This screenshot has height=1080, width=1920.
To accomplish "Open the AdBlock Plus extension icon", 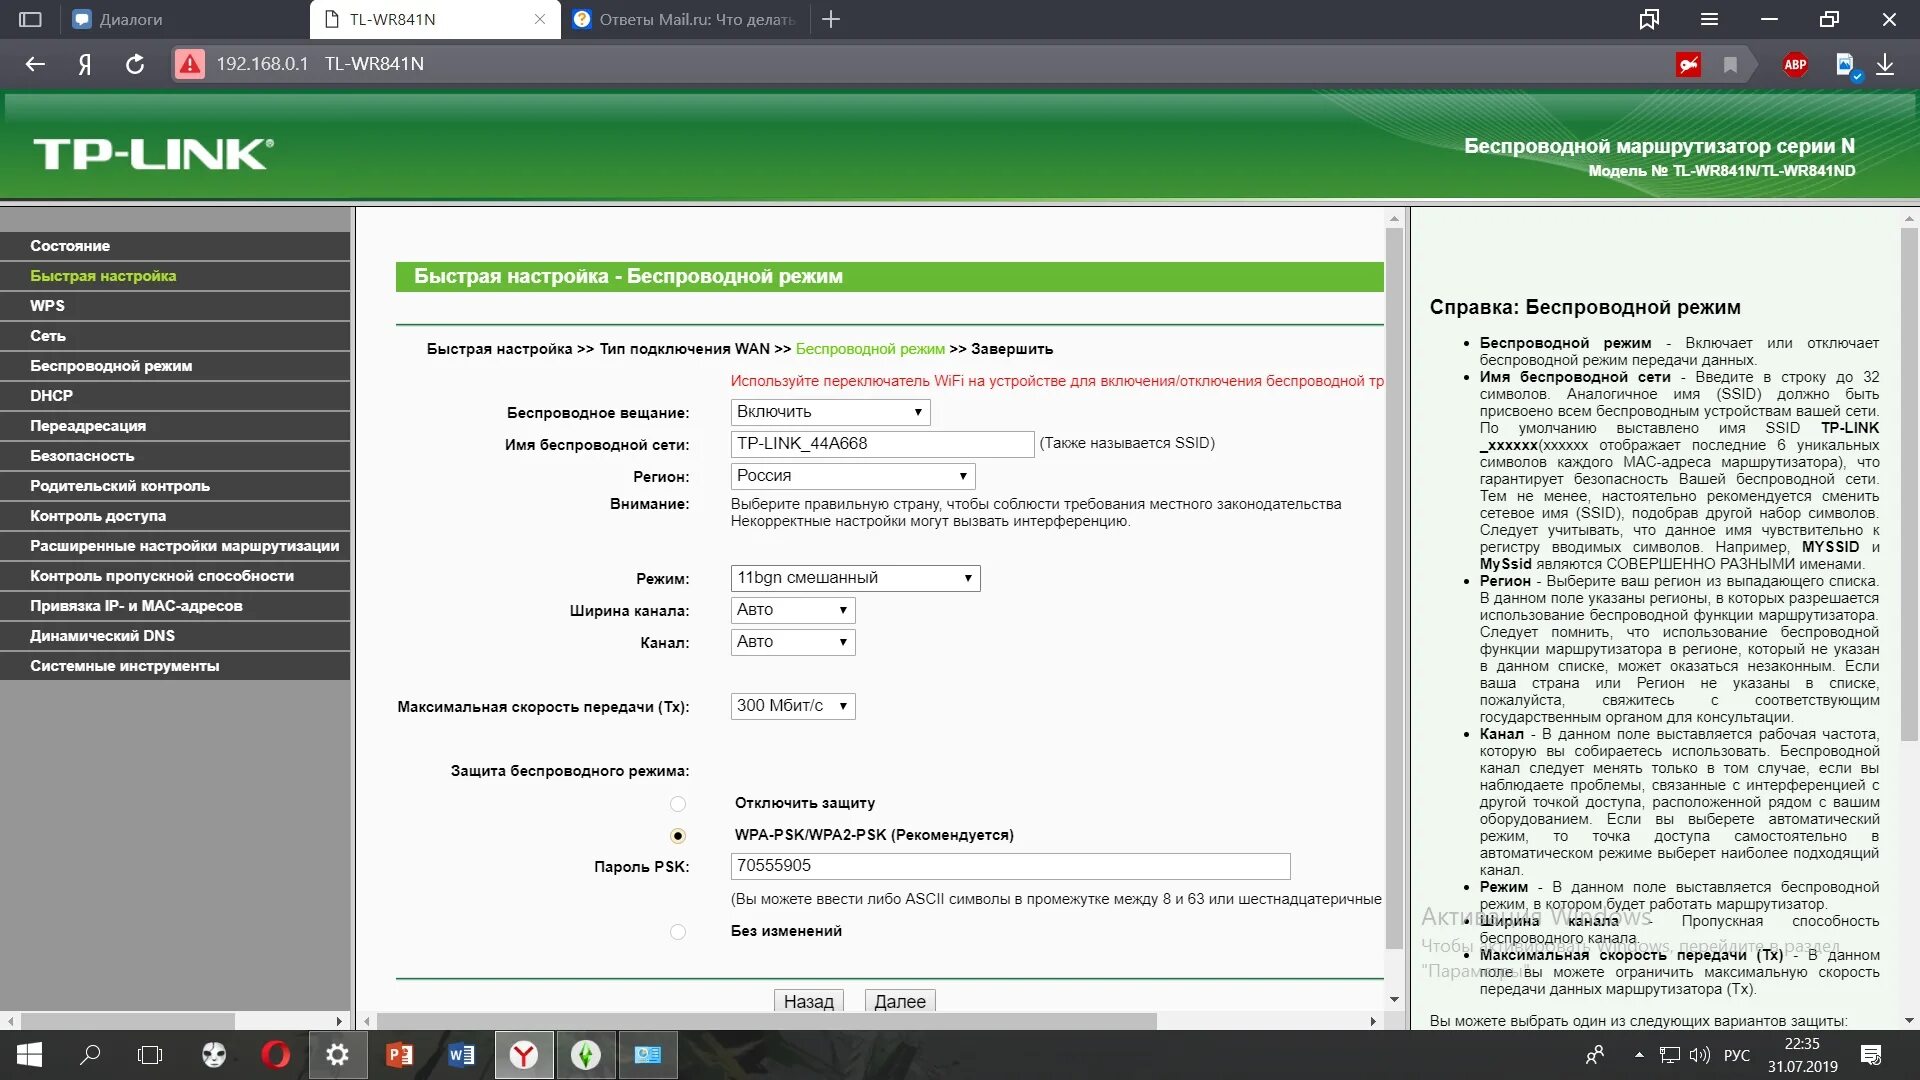I will pos(1795,65).
